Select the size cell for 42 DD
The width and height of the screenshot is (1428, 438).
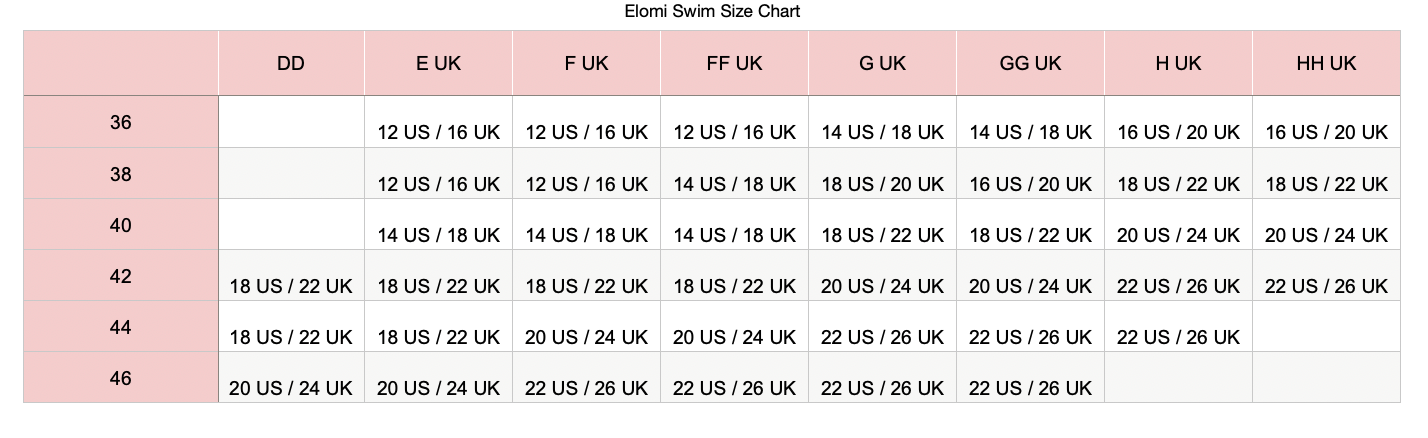coord(291,286)
